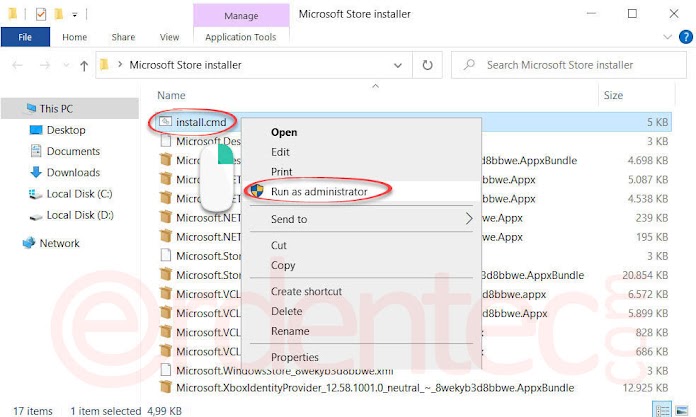
Task: Click the XboxIdentityProvider package icon
Action: pyautogui.click(x=166, y=387)
